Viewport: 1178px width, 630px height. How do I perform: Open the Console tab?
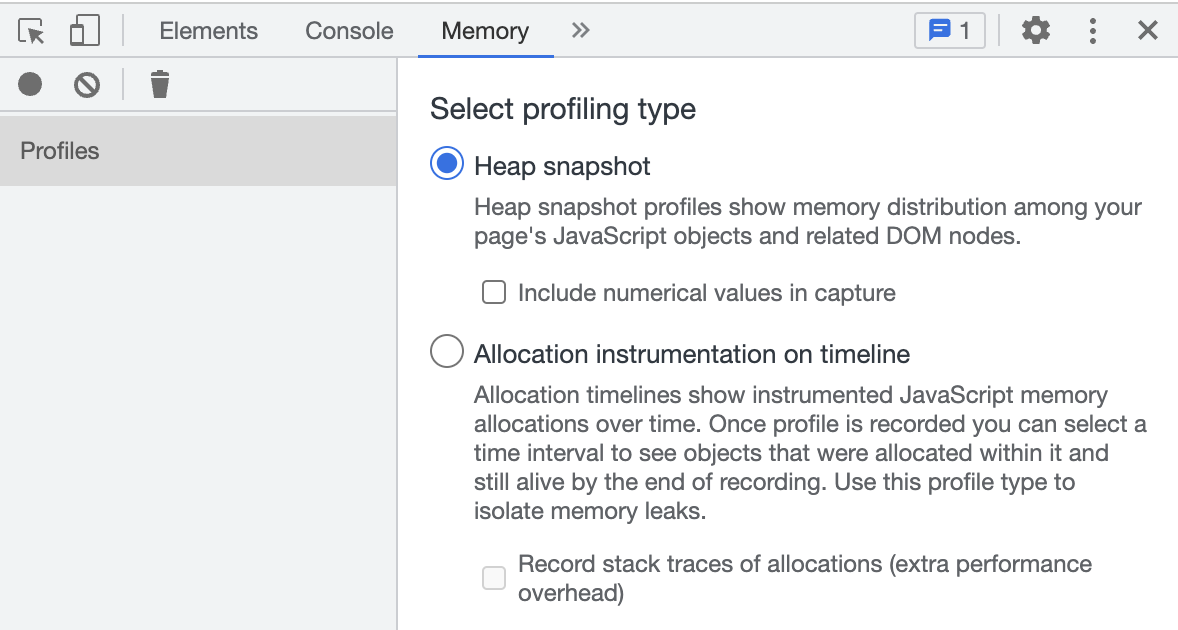(349, 31)
